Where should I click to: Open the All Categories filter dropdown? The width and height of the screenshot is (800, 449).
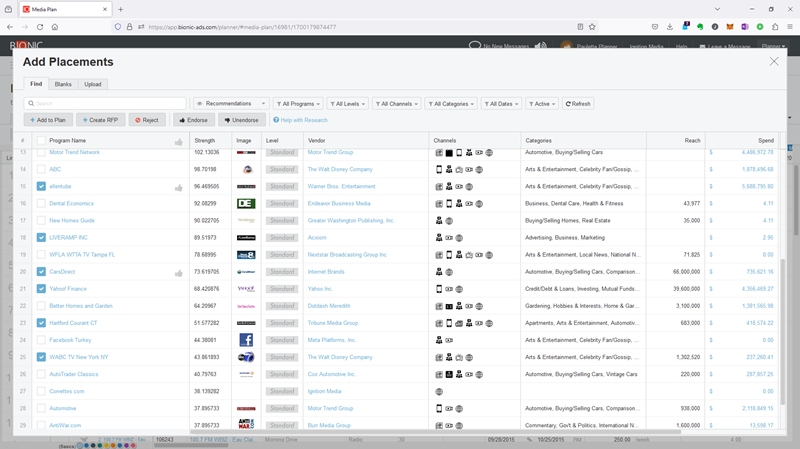451,104
